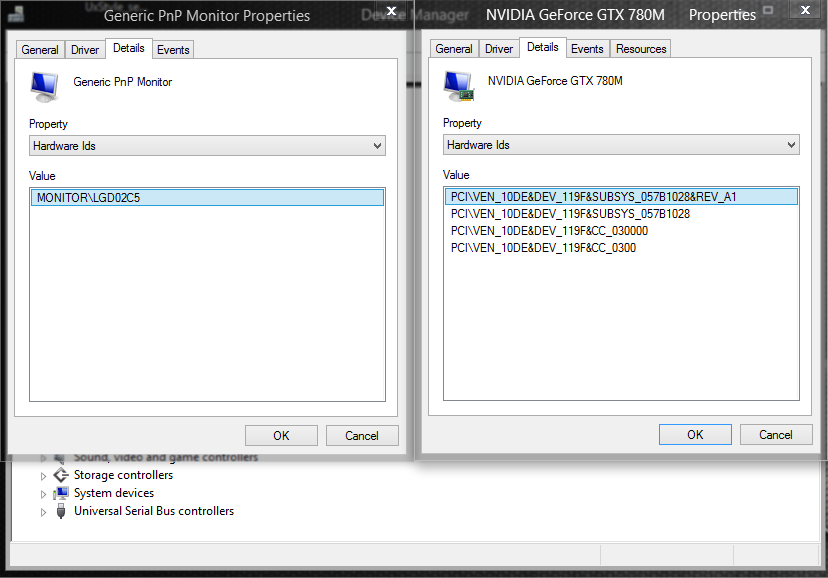Open the Property dropdown in Monitor Properties

207,146
